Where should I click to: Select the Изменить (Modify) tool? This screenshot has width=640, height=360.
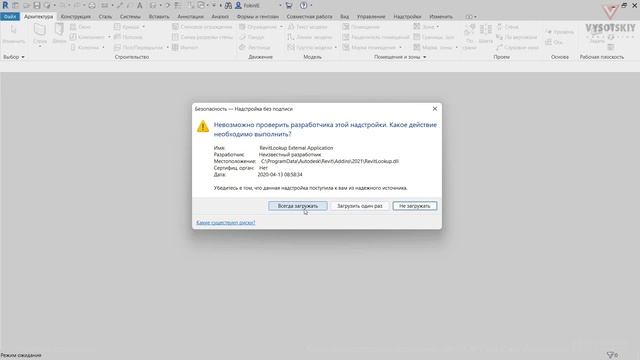tap(13, 34)
